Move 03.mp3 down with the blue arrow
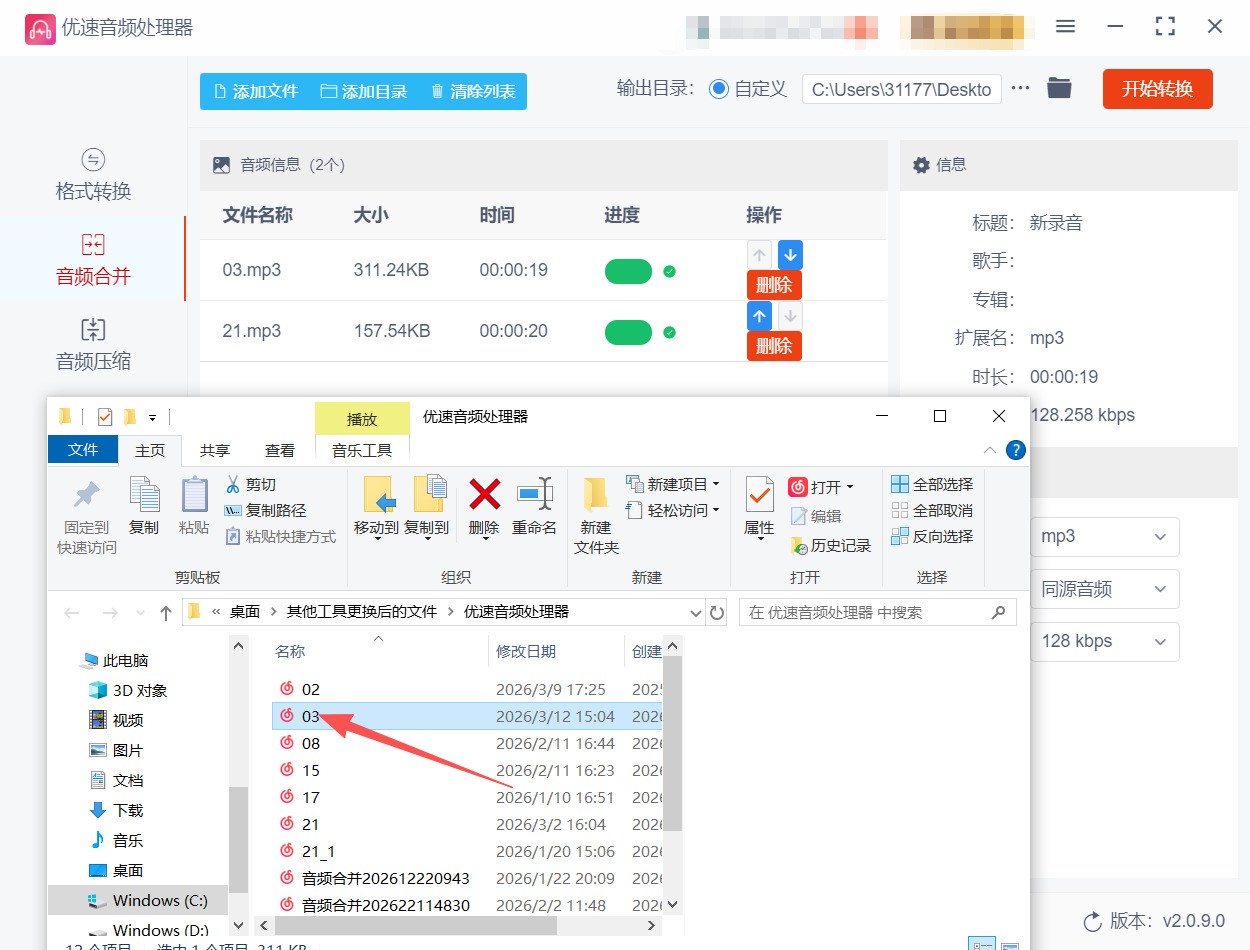 coord(790,255)
